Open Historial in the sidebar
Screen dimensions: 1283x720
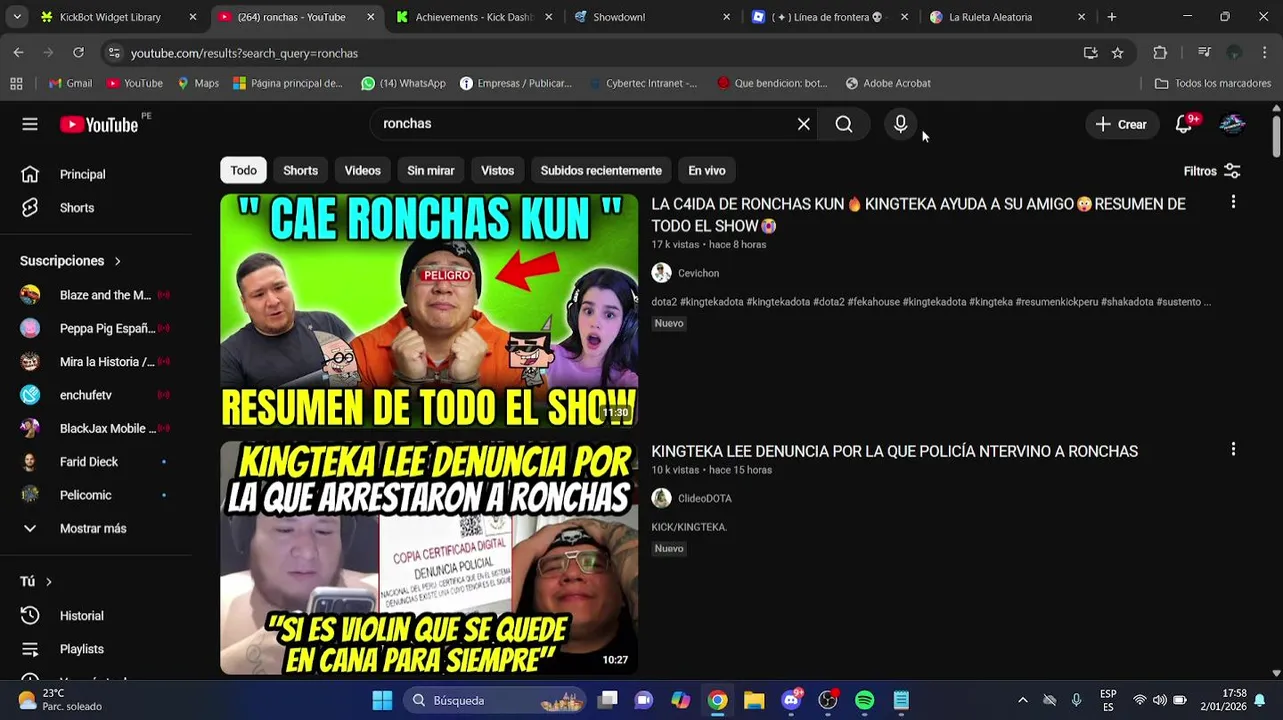95,616
